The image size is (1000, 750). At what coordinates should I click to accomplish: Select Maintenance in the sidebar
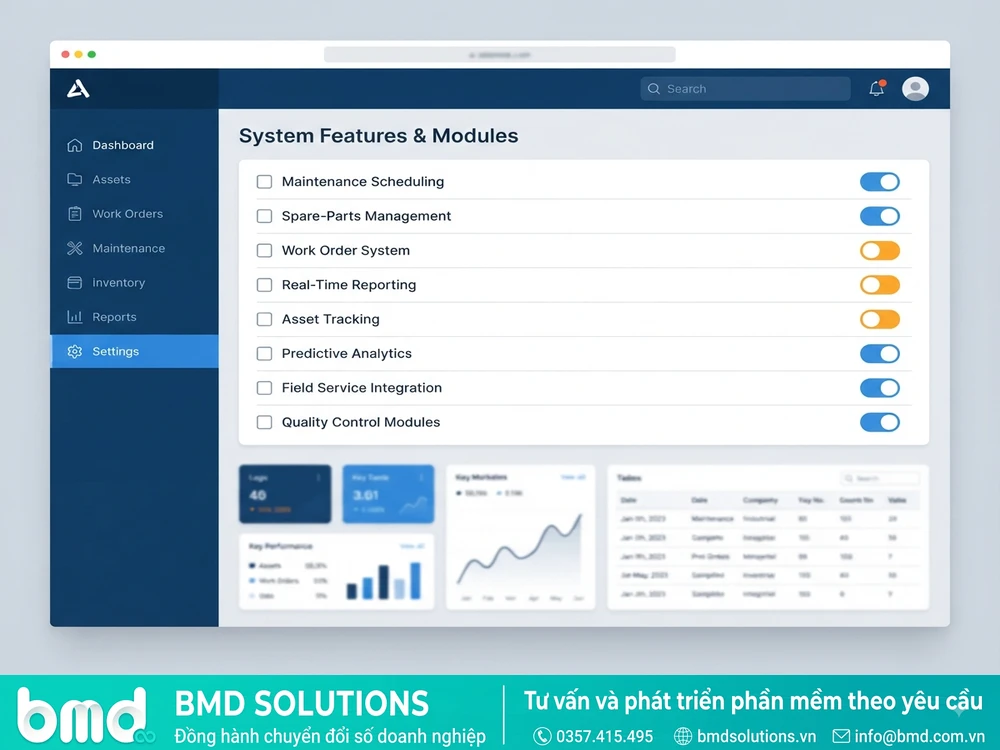tap(134, 248)
